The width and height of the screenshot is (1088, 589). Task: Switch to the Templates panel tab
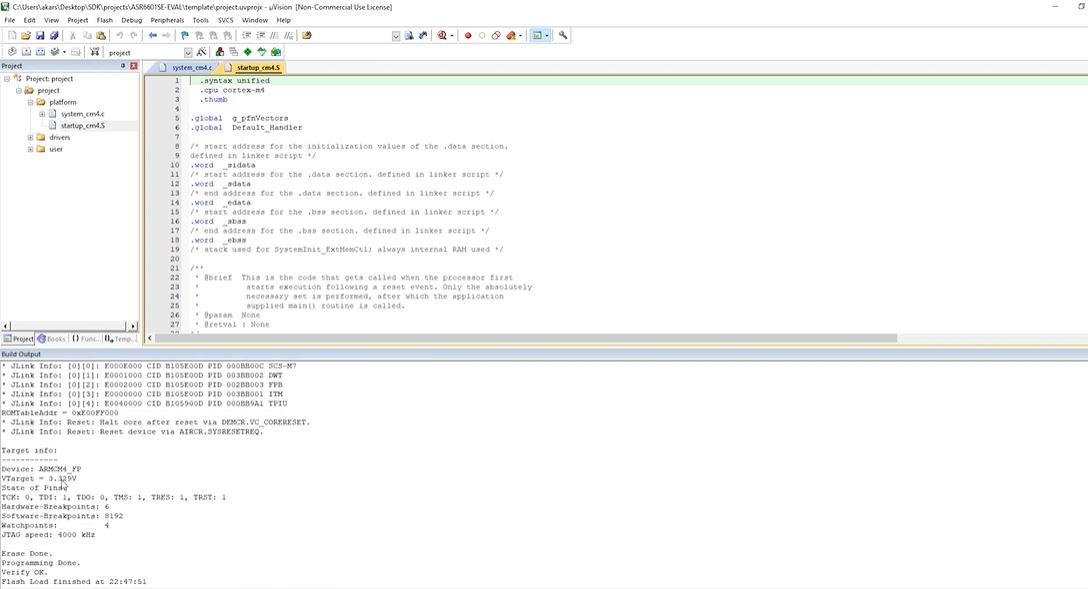coord(120,339)
